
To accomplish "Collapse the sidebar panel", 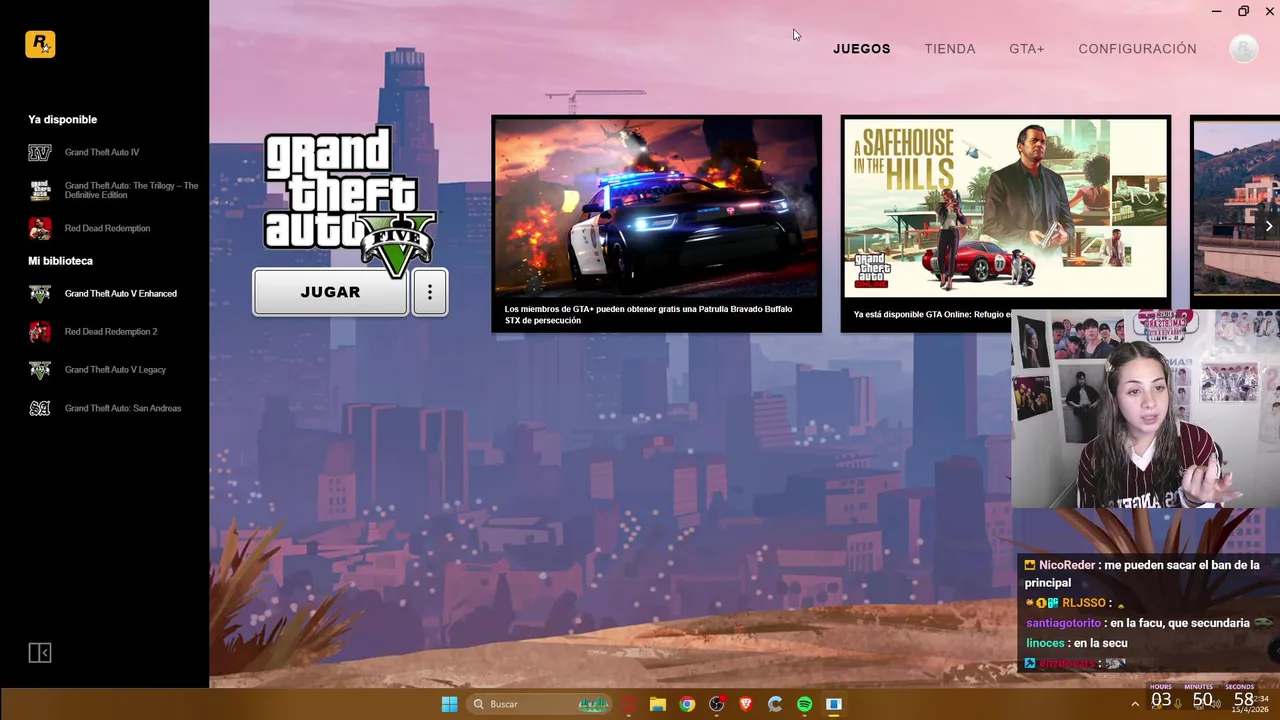I will (40, 653).
